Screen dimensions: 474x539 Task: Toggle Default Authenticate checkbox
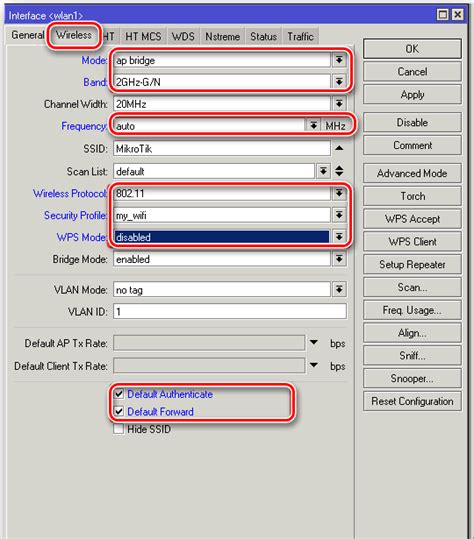click(119, 394)
